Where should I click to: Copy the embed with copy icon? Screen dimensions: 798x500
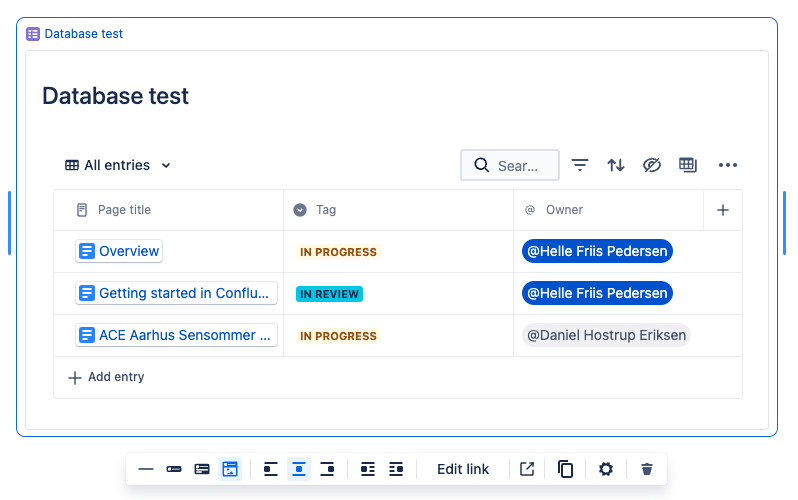[x=565, y=469]
